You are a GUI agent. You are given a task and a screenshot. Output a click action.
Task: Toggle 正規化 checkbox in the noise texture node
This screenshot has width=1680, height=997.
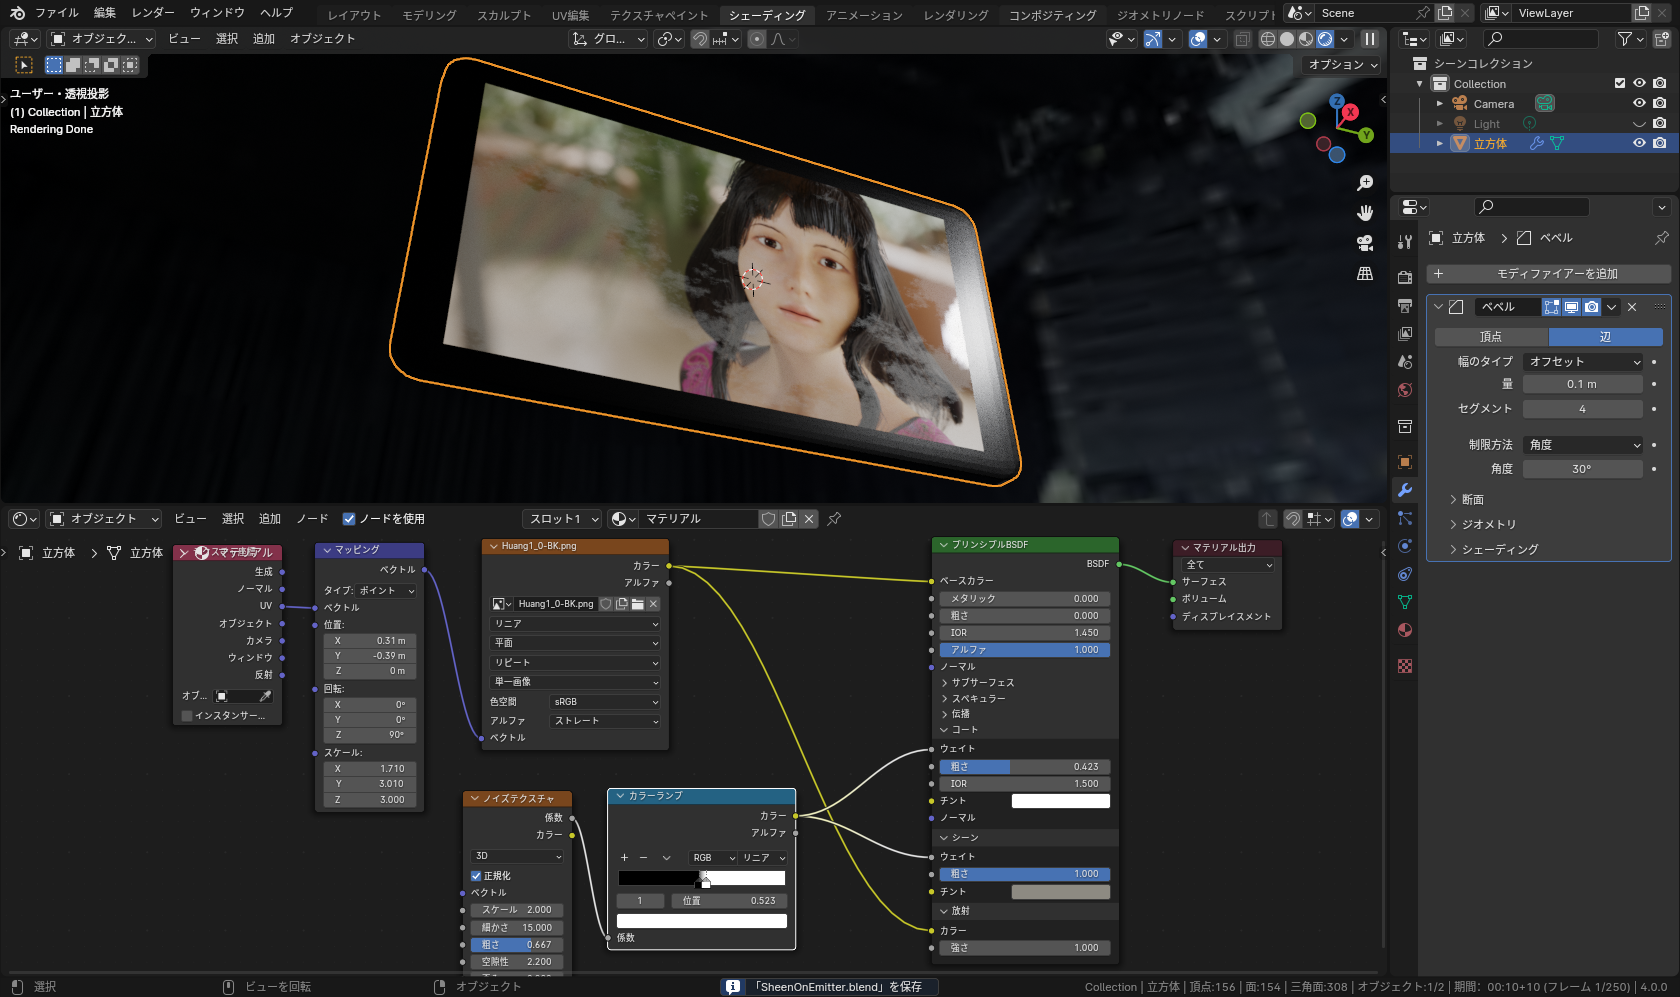point(477,876)
